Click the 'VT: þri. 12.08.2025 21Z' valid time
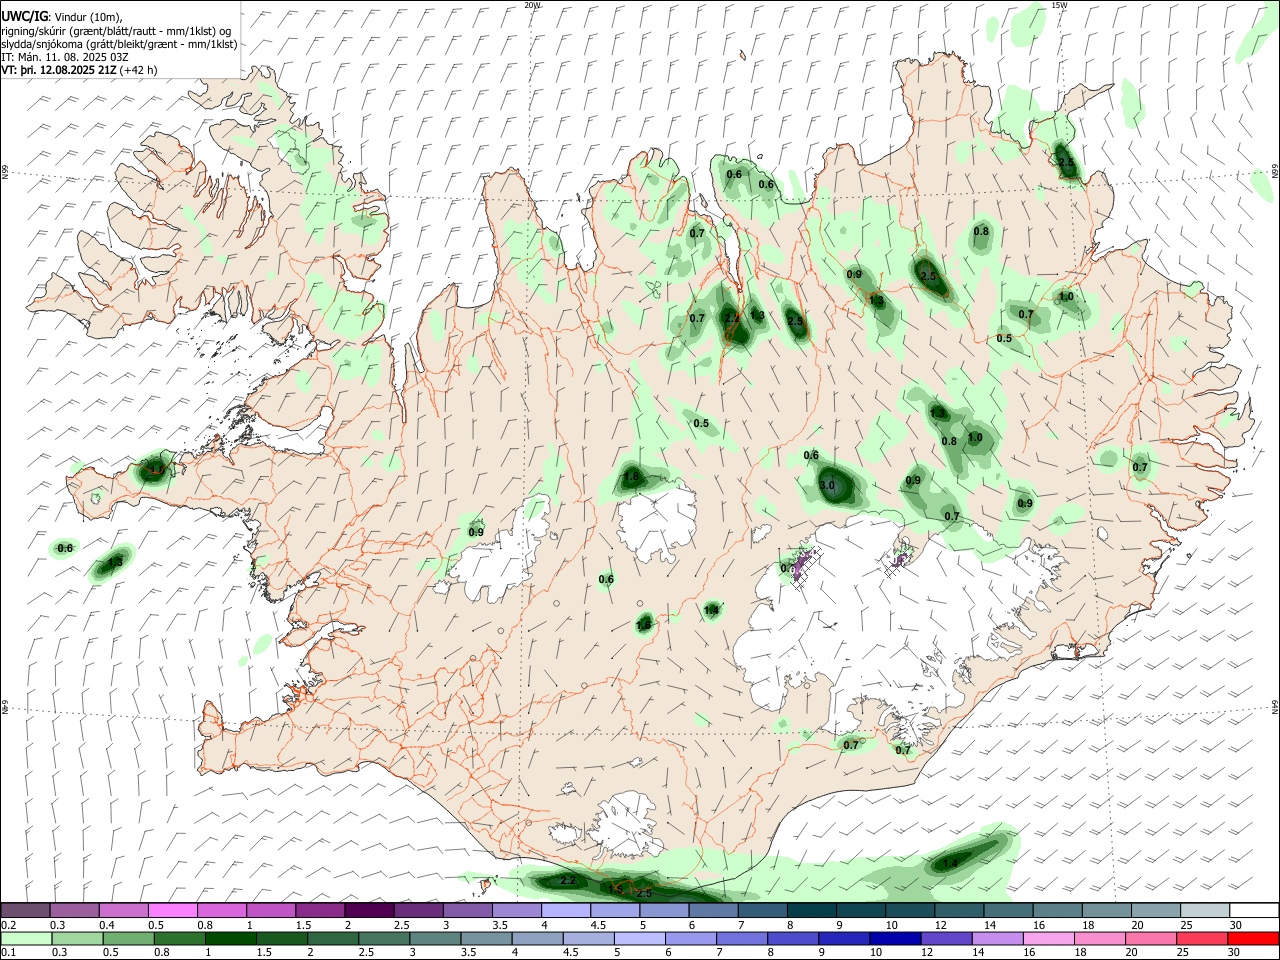The image size is (1280, 960). tap(59, 70)
